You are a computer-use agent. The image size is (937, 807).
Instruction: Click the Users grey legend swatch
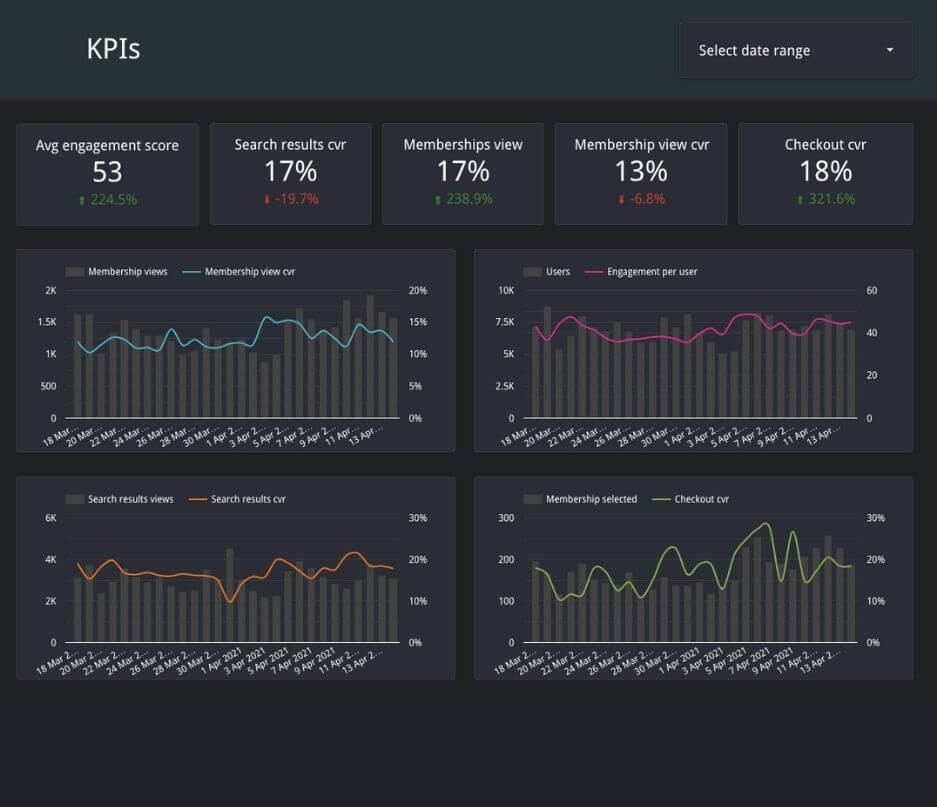click(532, 272)
